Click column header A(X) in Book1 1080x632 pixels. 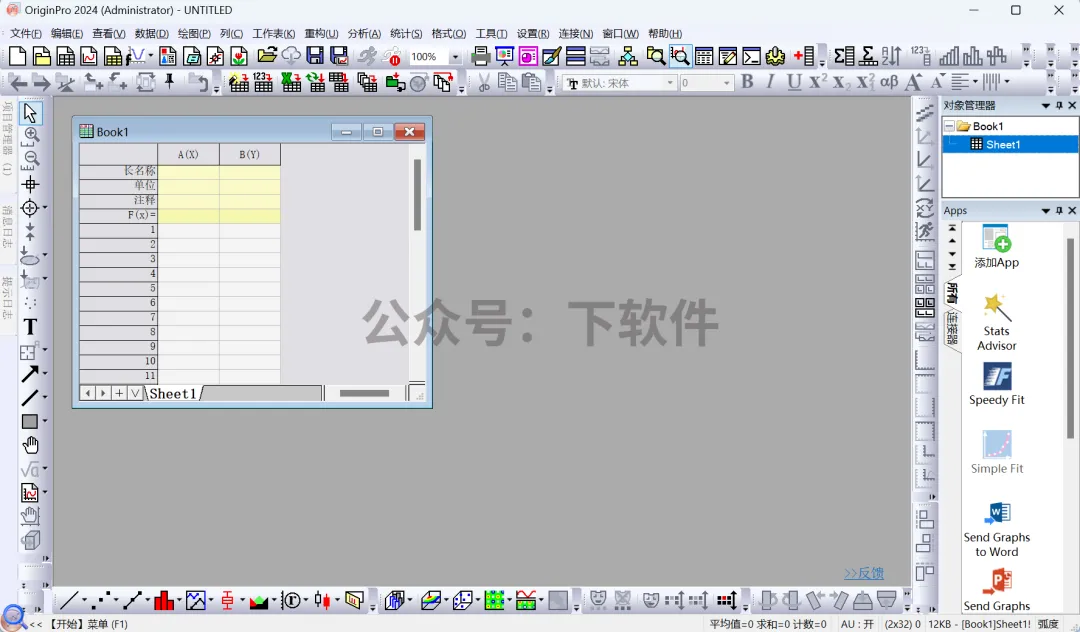[188, 154]
